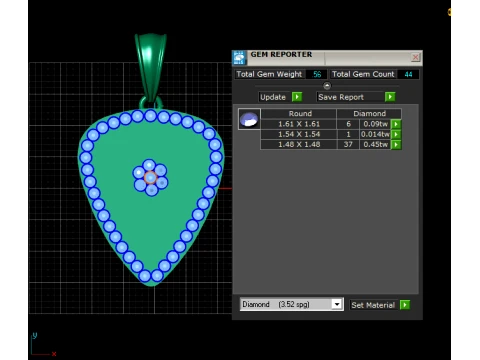Click the Total Gem Count value 44
480x360 pixels.
[408, 74]
